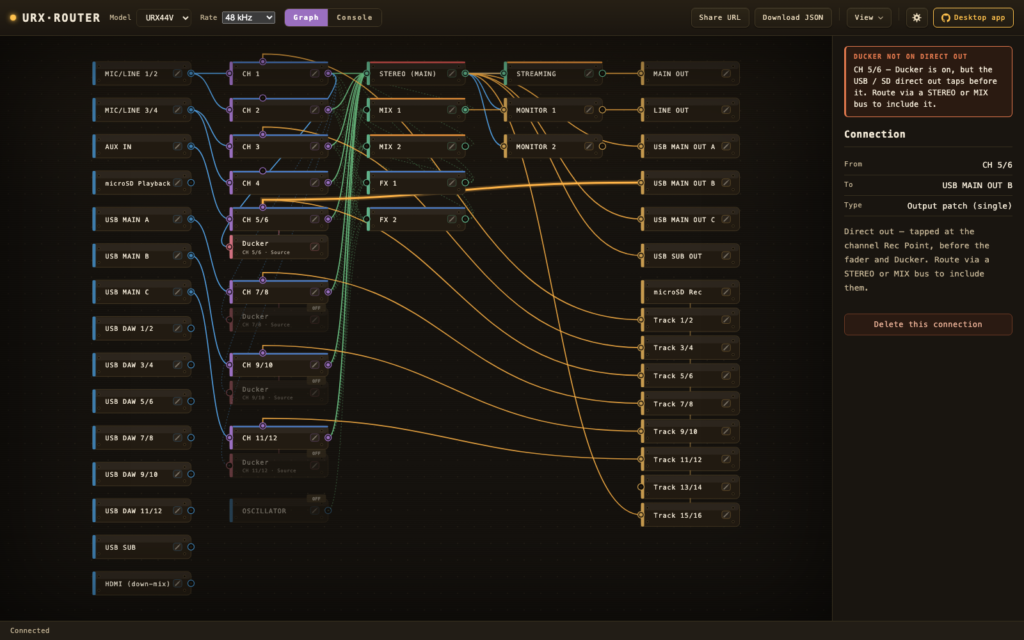The image size is (1024, 640).
Task: Click the edit pencil on Track 15/16 node
Action: click(x=726, y=515)
